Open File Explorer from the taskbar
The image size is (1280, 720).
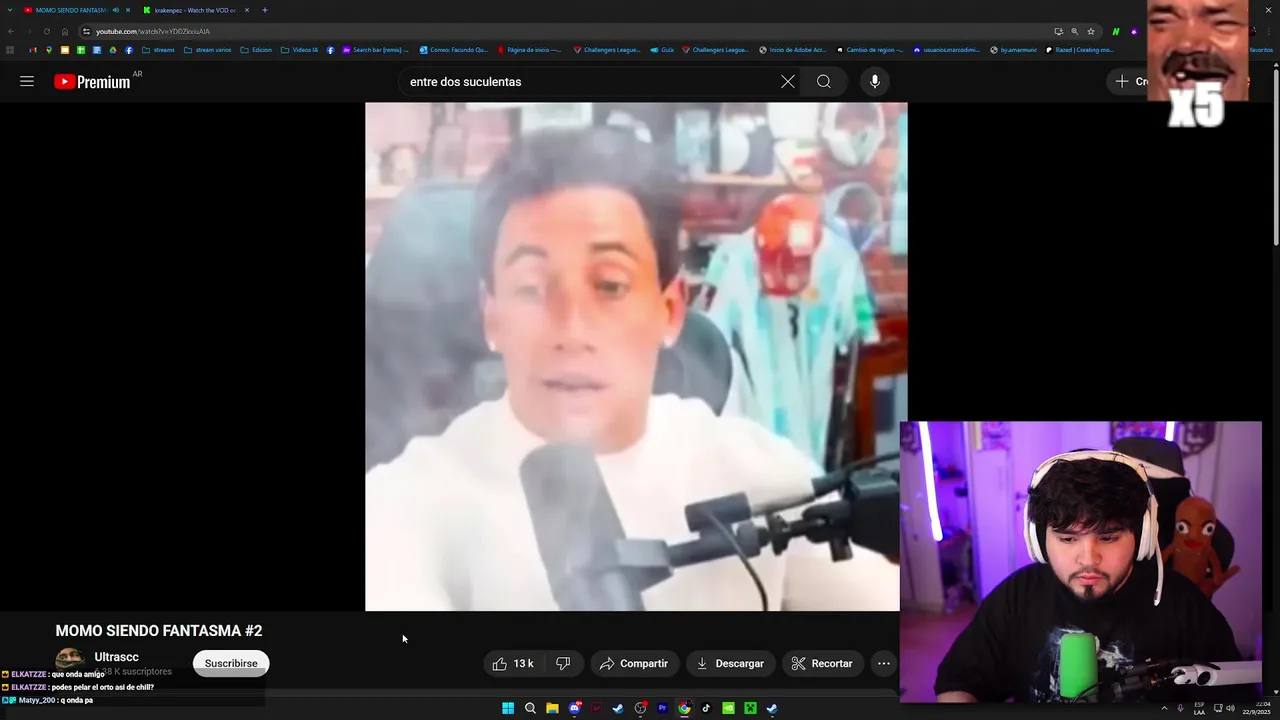552,708
